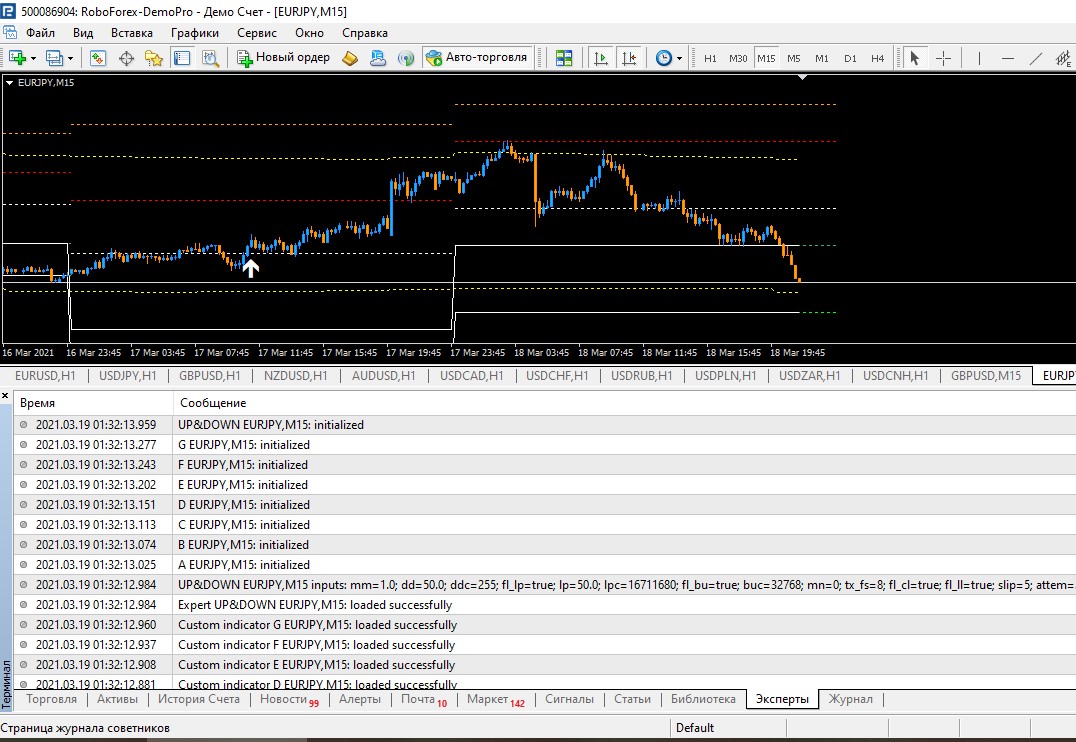Switch to USDRUB,H1 chart tab

[642, 375]
